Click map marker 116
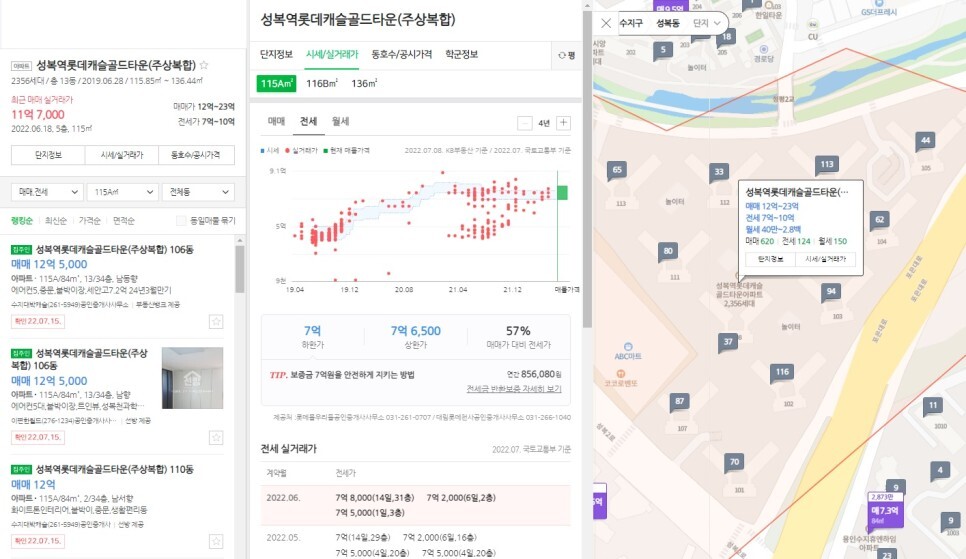Image resolution: width=966 pixels, height=559 pixels. 782,372
